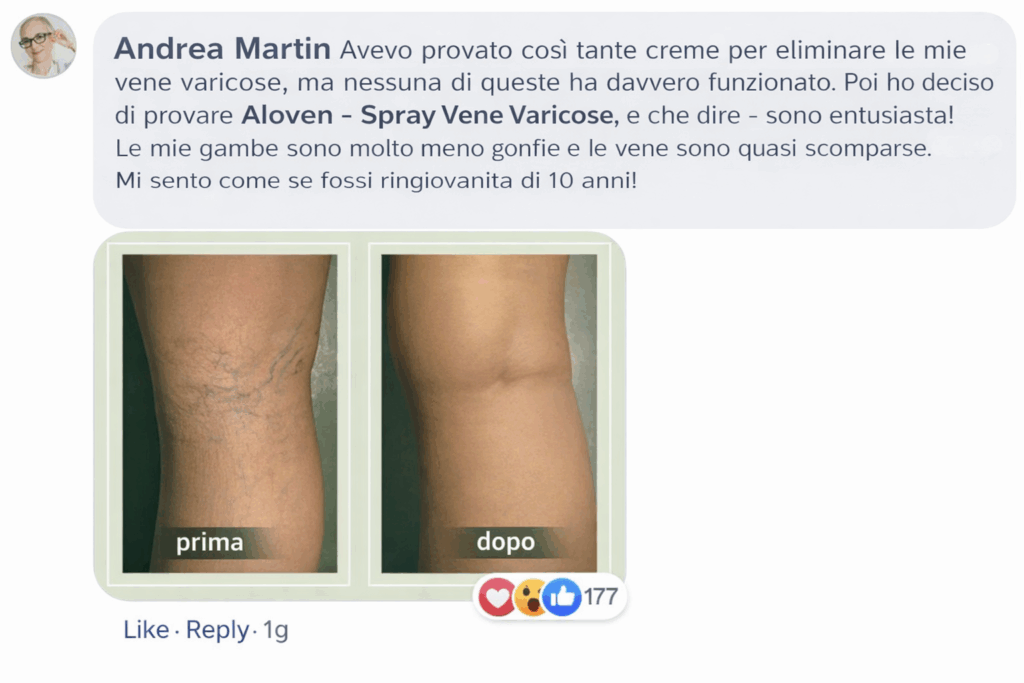
Task: Click the reactions pill with emoji icons
Action: coord(549,597)
